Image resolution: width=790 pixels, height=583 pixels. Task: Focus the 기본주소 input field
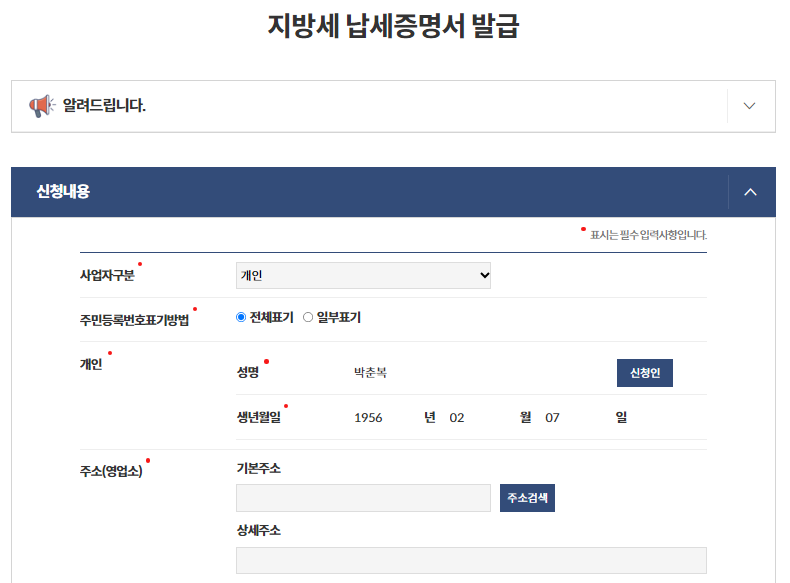coord(363,498)
